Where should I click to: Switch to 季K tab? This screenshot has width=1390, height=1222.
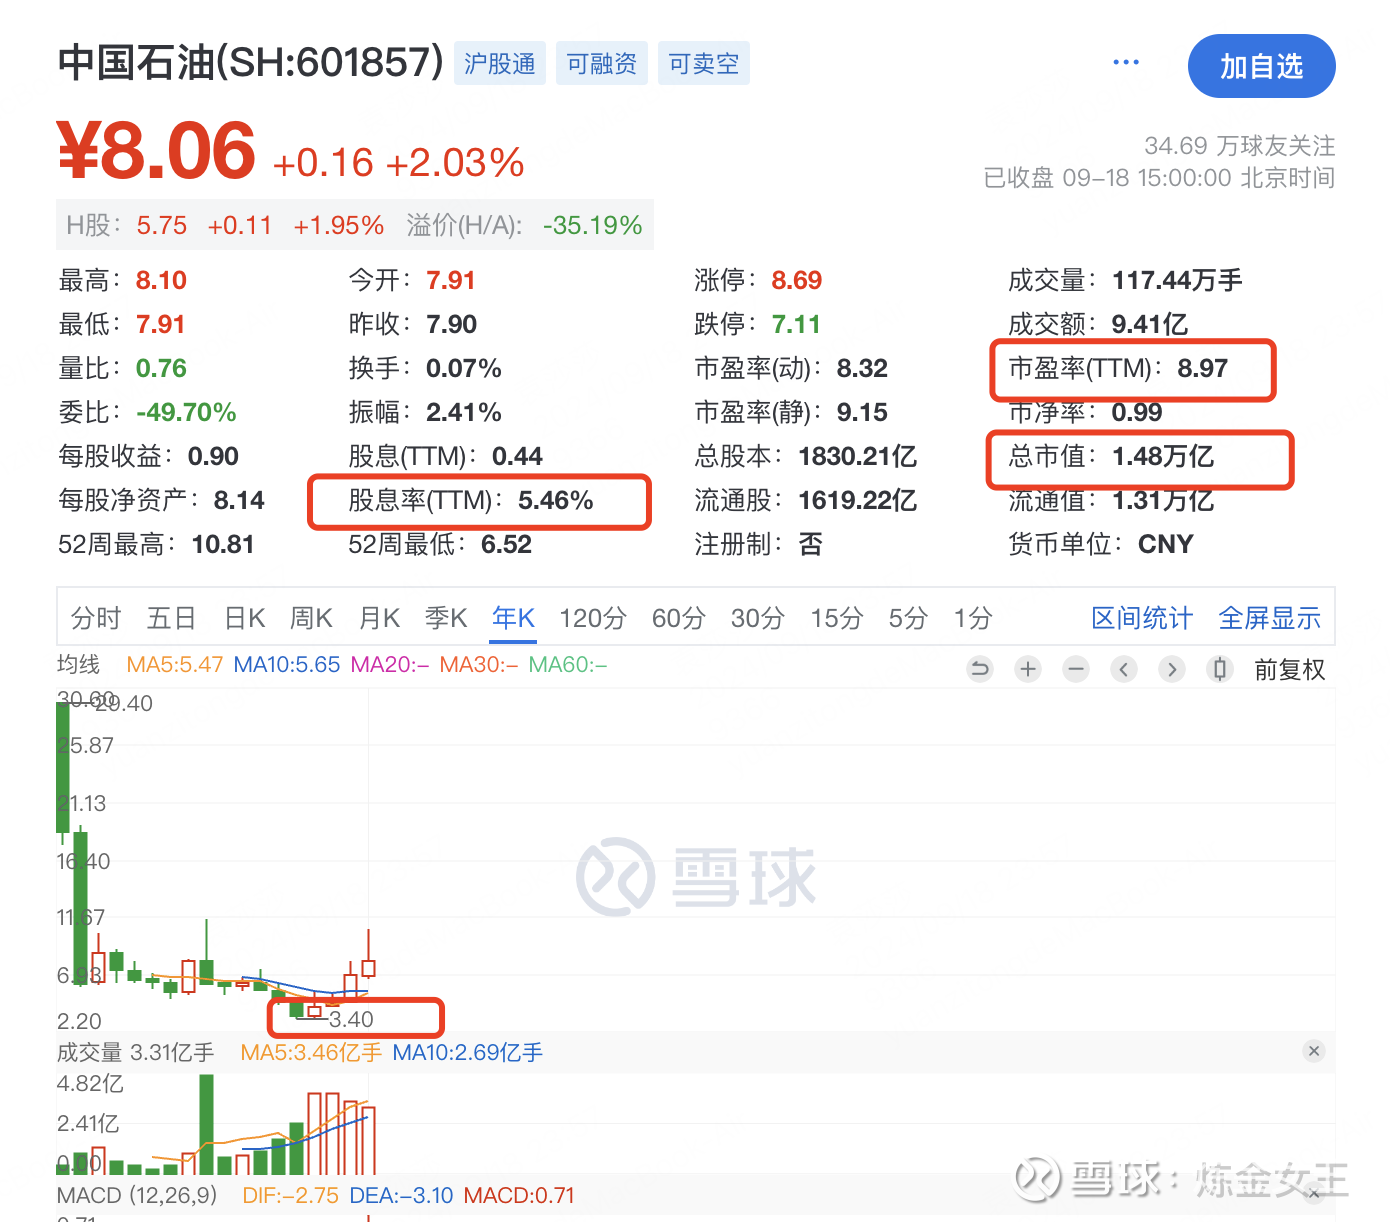coord(446,618)
